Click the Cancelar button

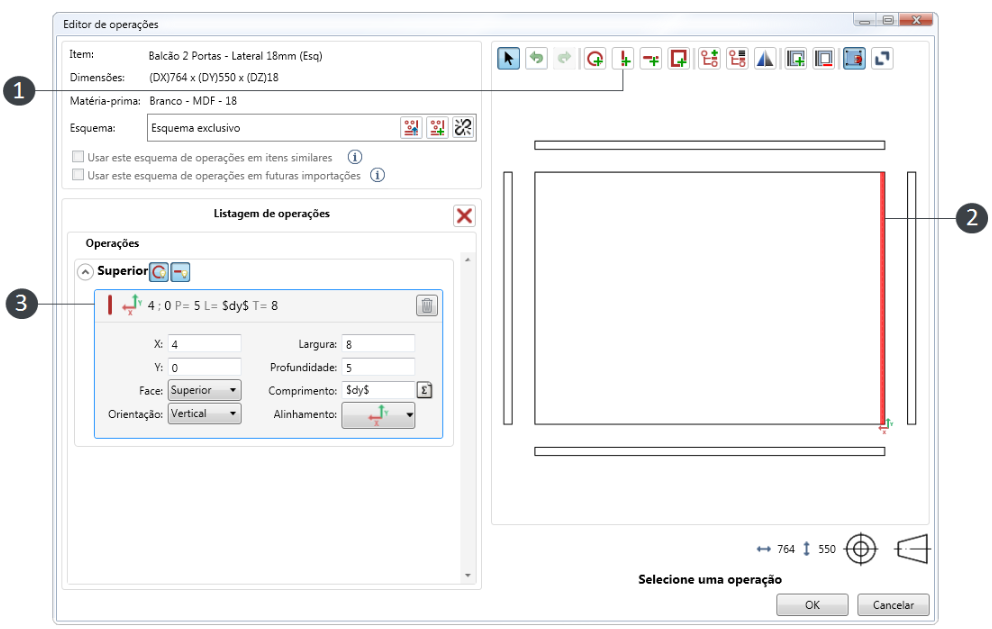coord(893,605)
